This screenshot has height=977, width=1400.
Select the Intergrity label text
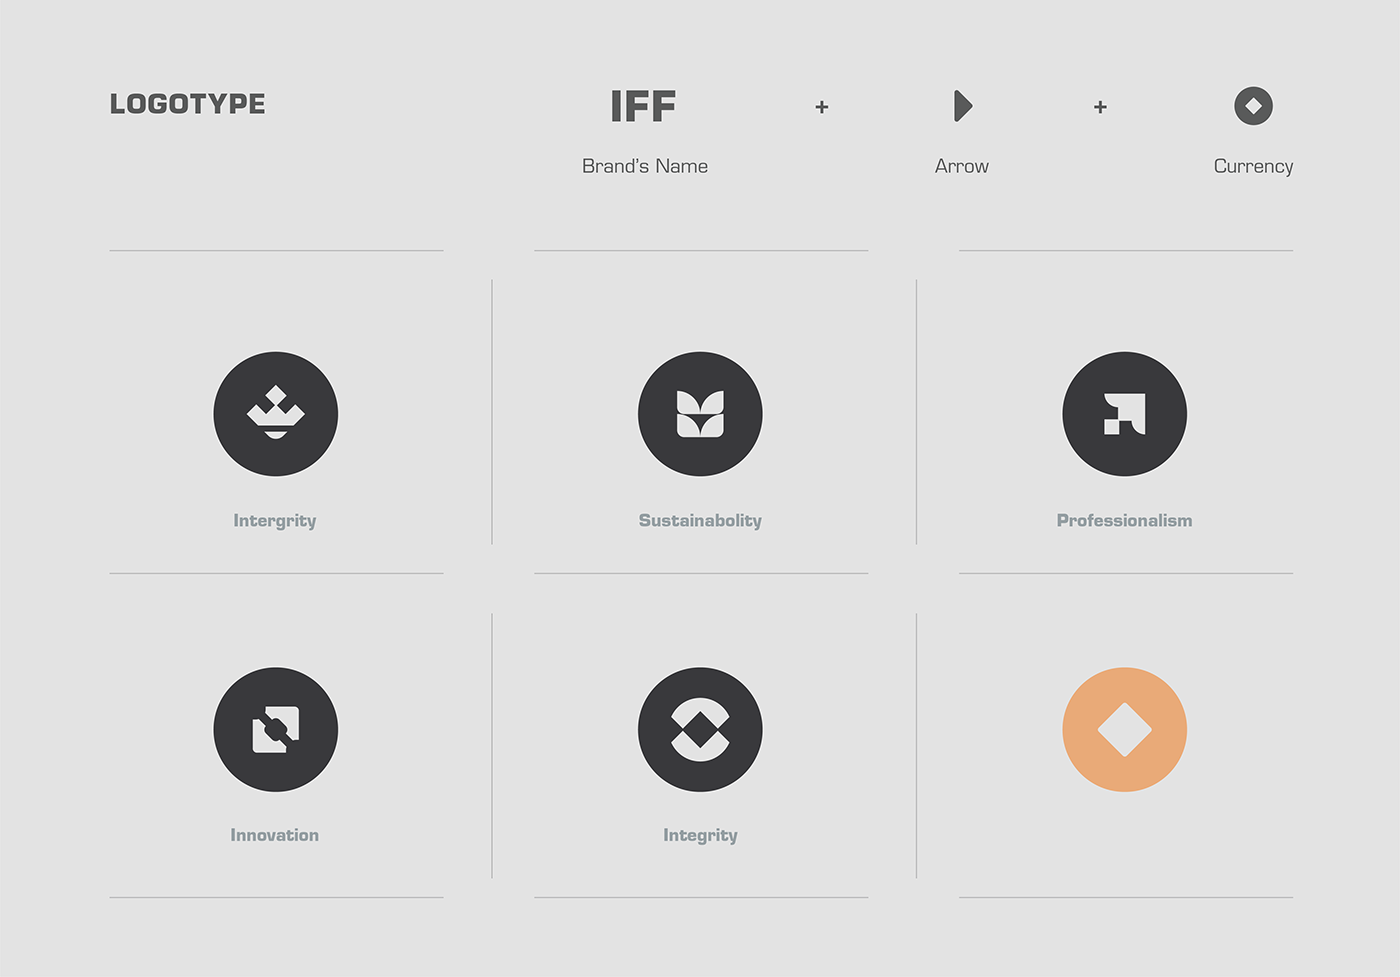pos(275,520)
